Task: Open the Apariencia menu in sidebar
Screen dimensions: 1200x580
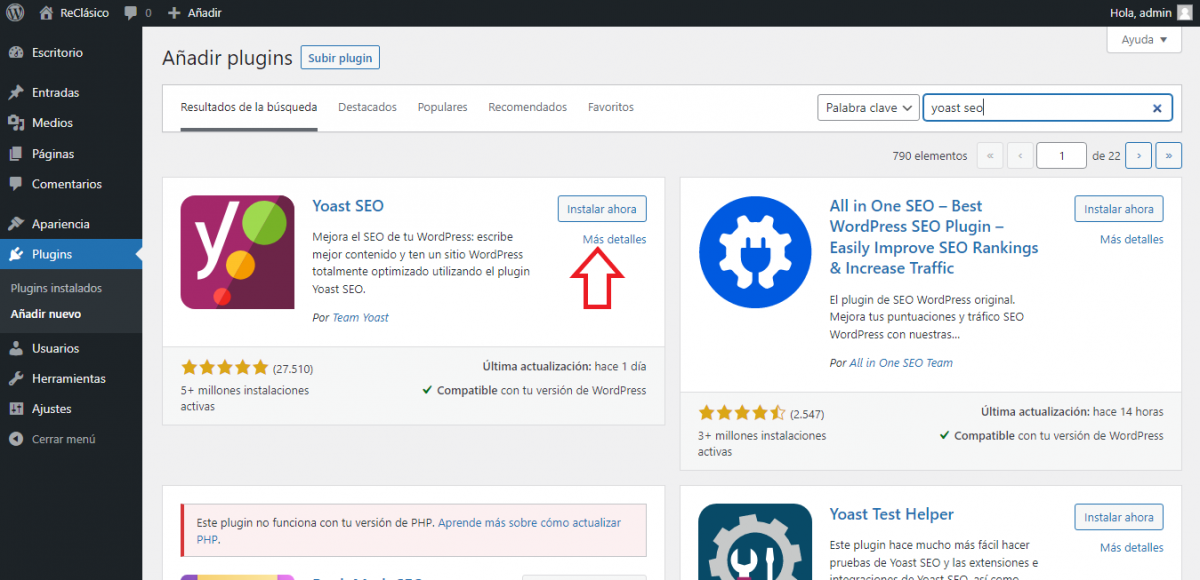Action: [60, 224]
